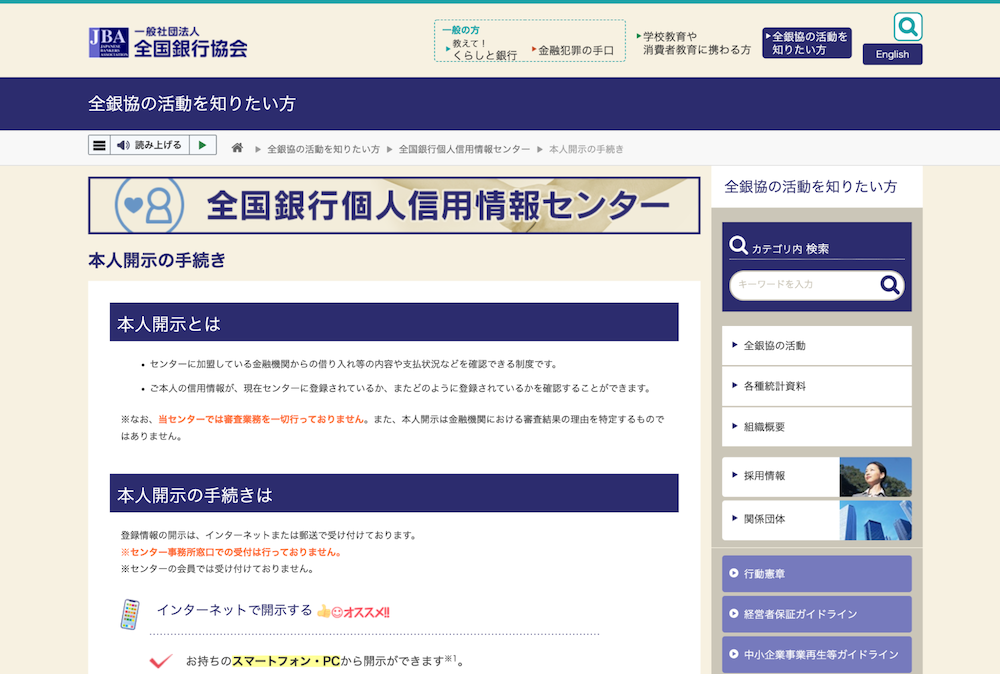Viewport: 1000px width, 674px height.
Task: Open 行動憲章 sidebar button
Action: (816, 574)
